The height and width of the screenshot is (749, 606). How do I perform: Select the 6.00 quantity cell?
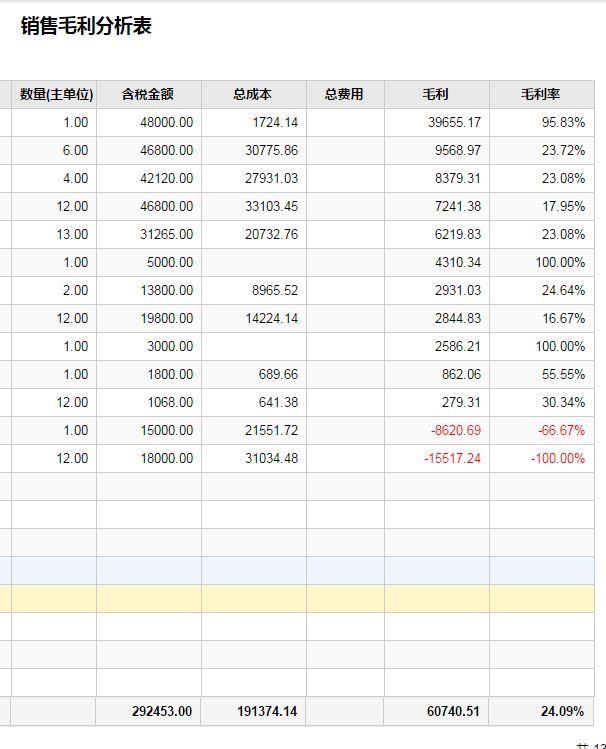[54, 151]
